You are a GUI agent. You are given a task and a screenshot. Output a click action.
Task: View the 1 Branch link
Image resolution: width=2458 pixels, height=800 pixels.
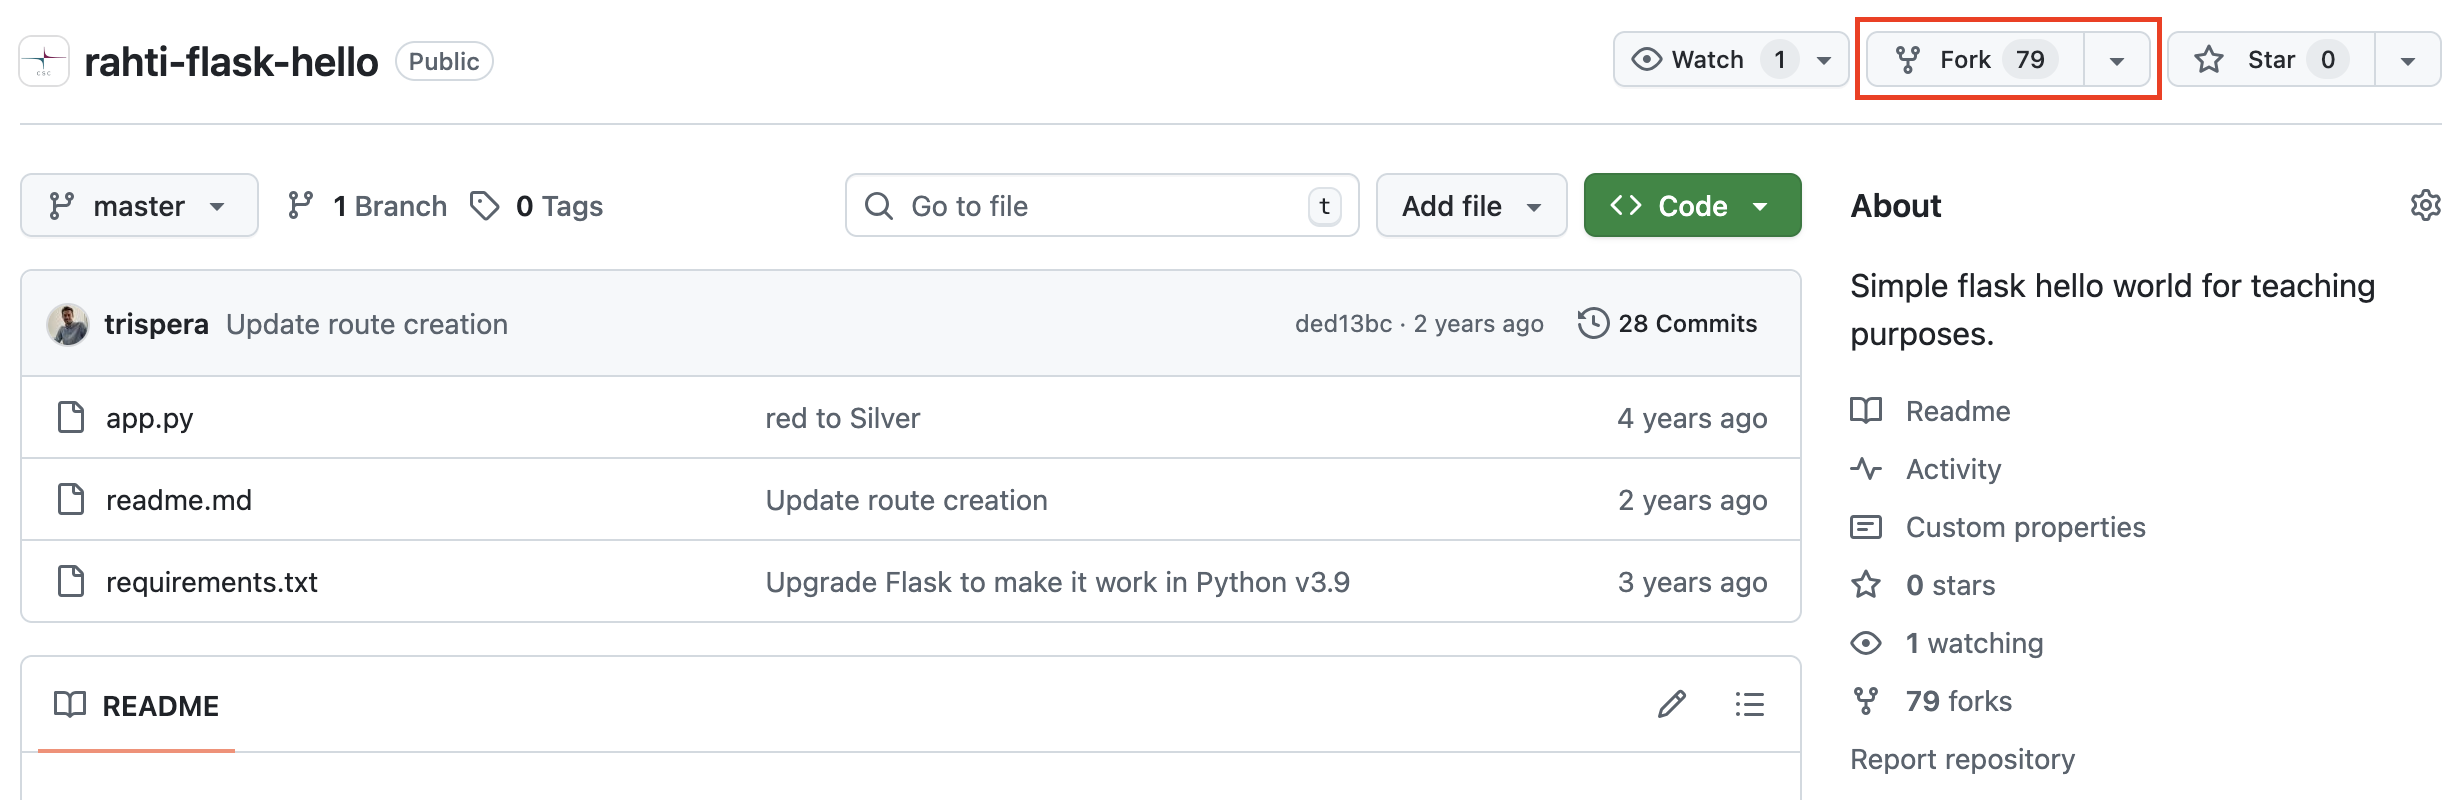tap(367, 205)
